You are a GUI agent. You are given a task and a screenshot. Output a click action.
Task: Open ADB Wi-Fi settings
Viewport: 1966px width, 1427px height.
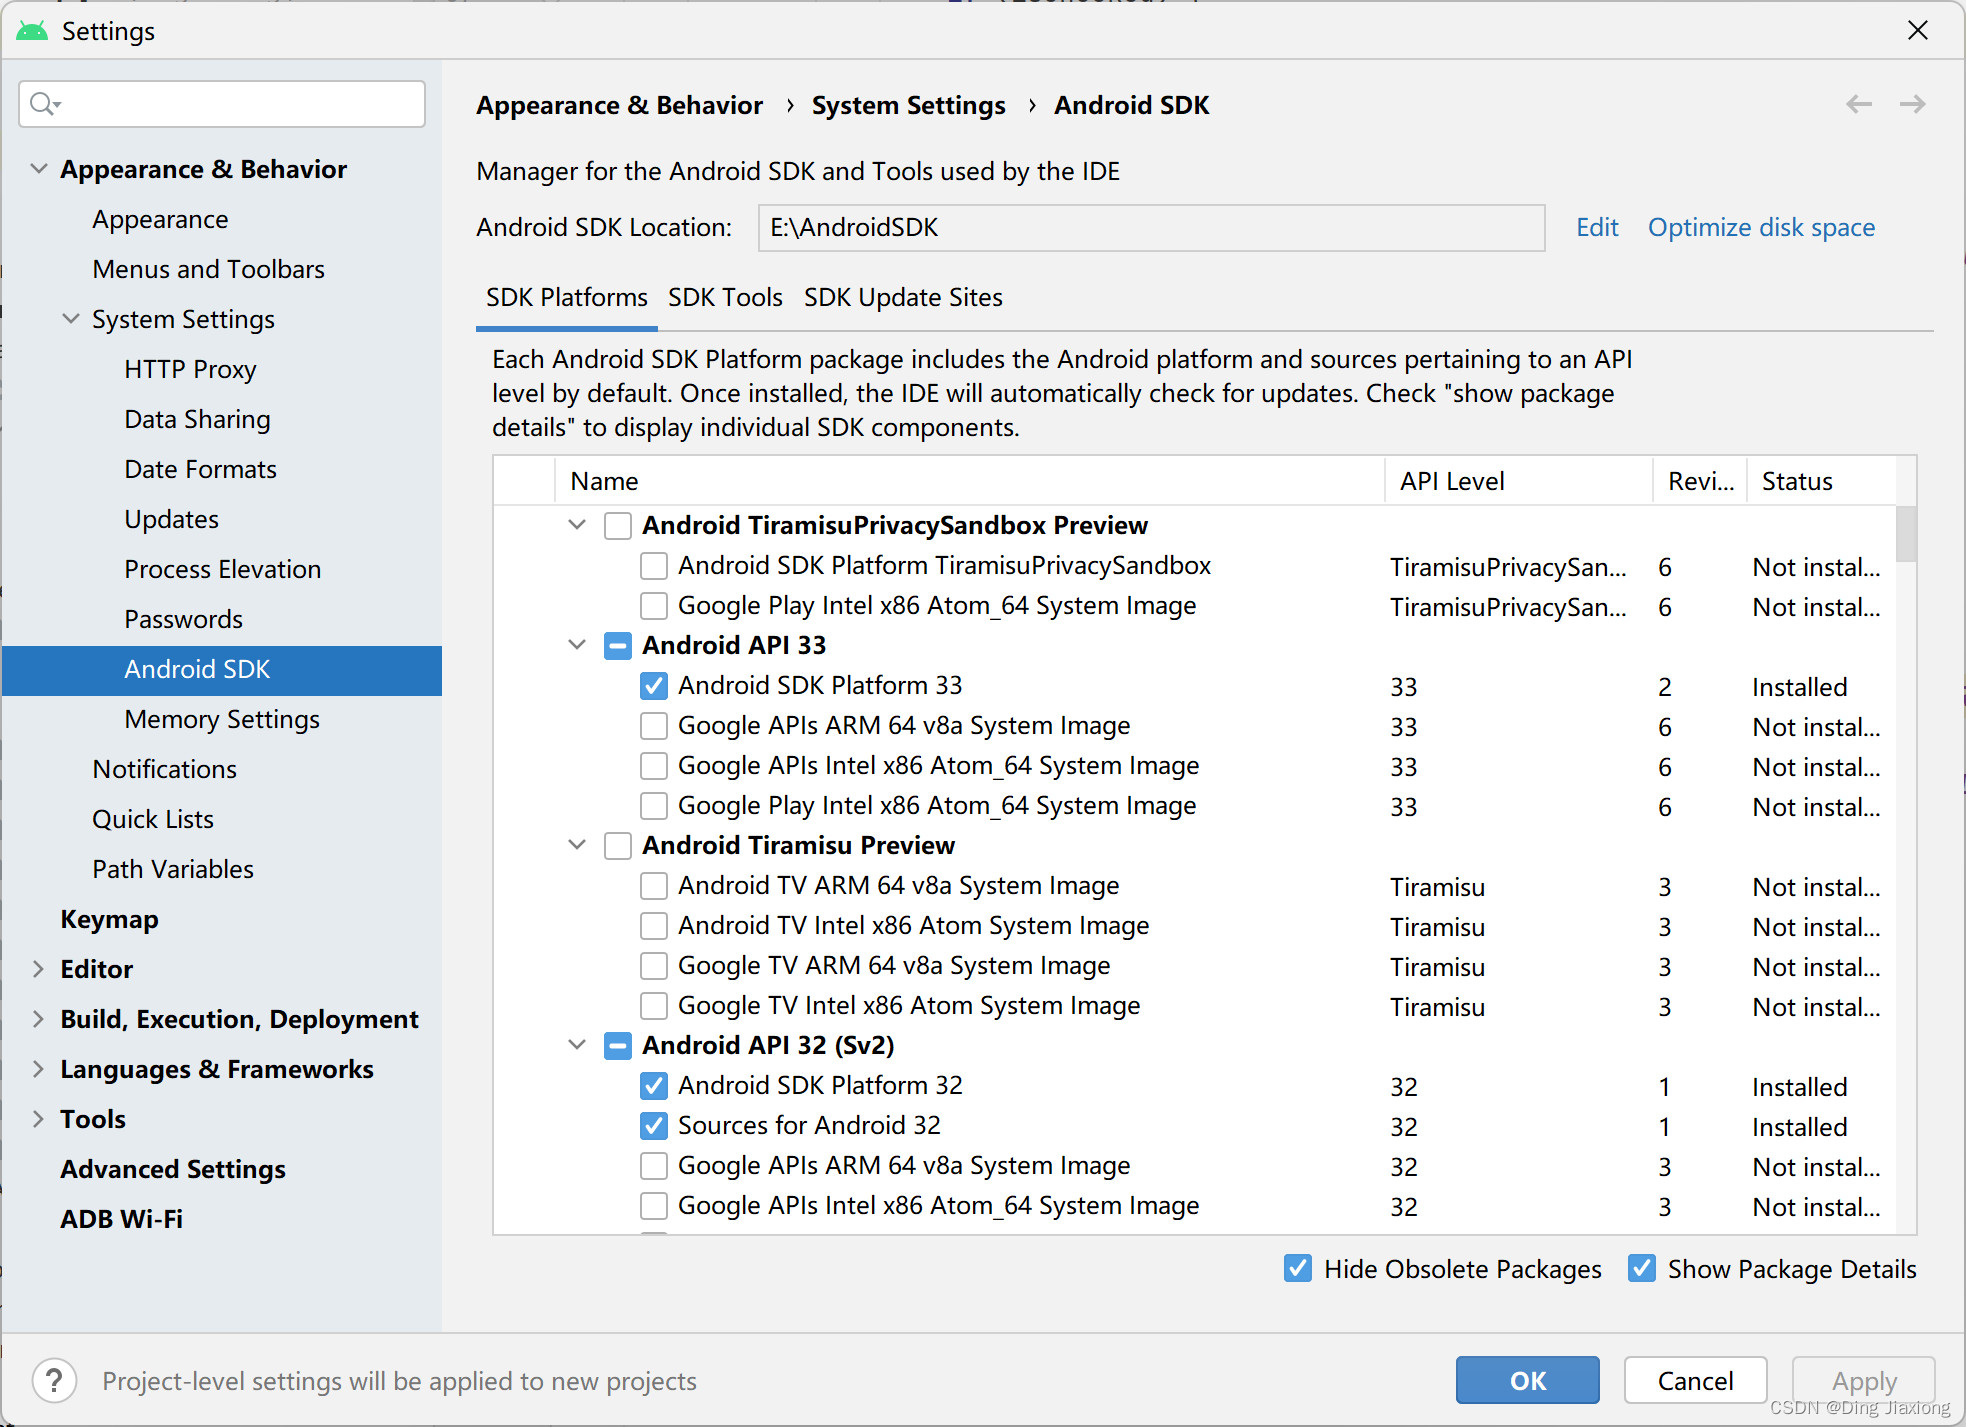click(121, 1219)
